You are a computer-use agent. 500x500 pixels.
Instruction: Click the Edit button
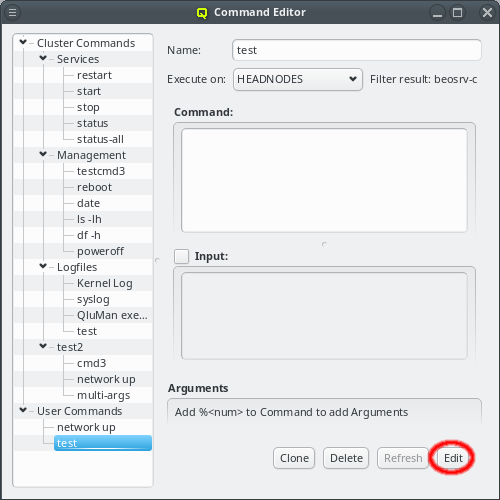pyautogui.click(x=453, y=458)
